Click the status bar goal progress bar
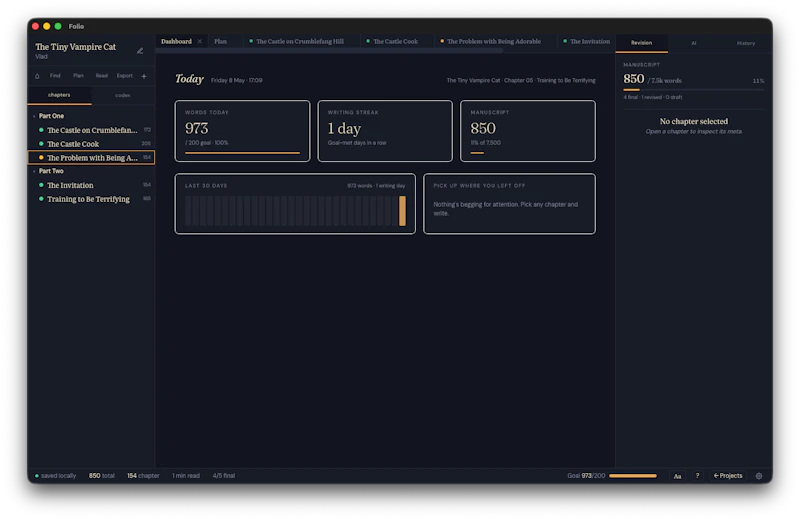 [x=633, y=476]
